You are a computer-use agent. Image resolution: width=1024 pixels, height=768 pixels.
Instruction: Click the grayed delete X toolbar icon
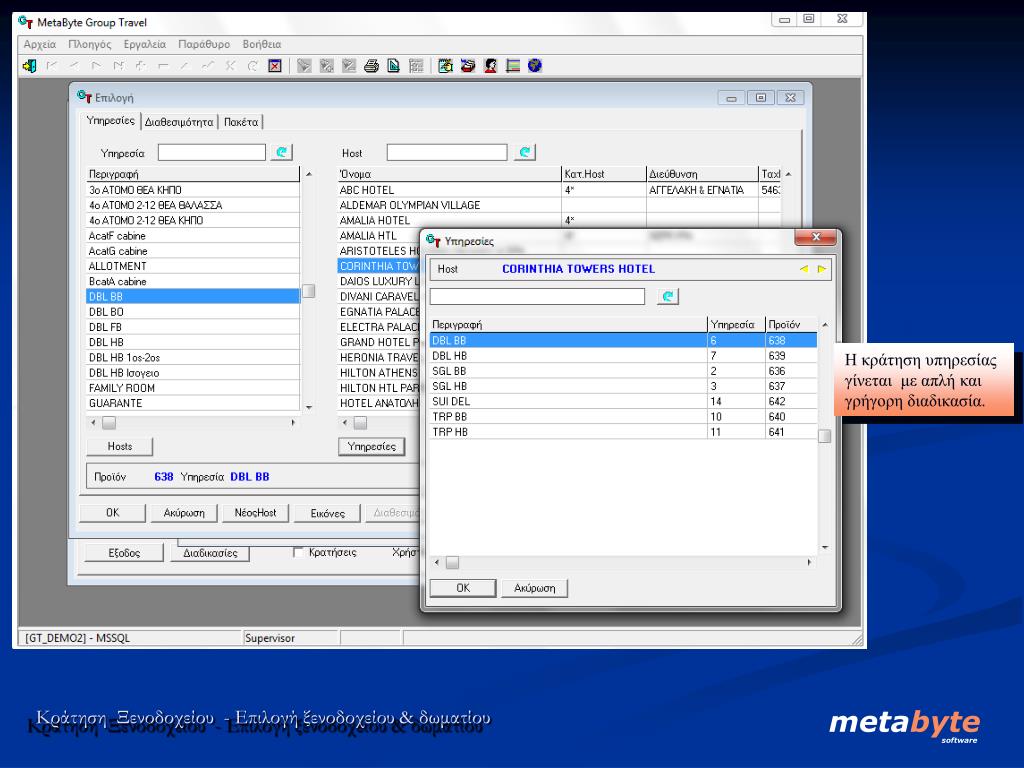click(x=230, y=65)
